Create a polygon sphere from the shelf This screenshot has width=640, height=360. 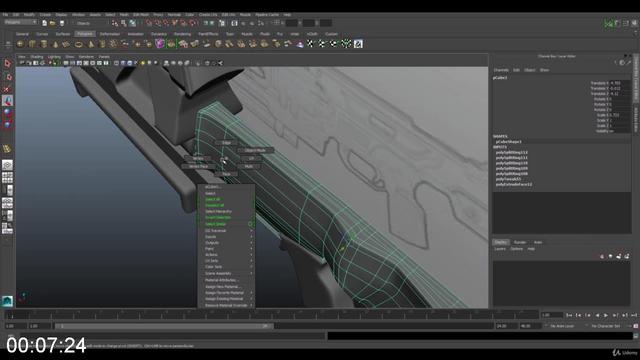[x=20, y=44]
